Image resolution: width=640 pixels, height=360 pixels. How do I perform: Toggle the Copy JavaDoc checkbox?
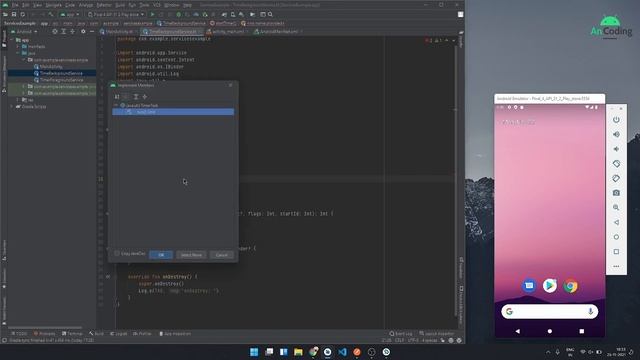coord(117,253)
